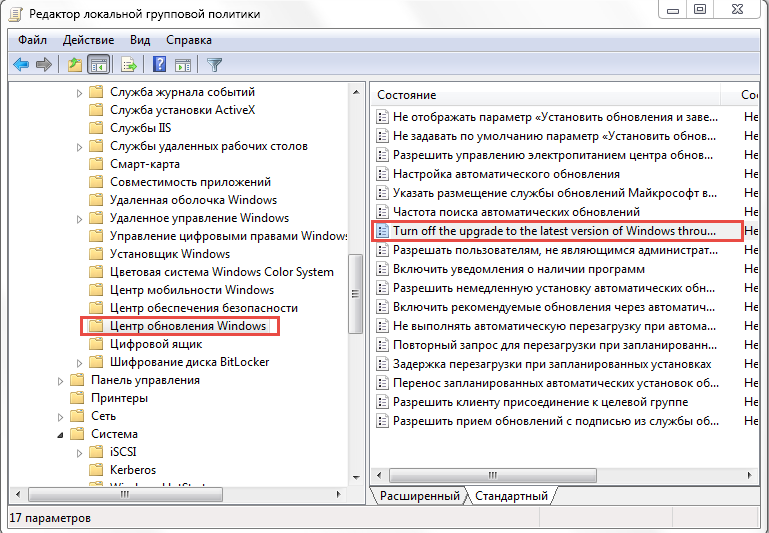Click the policy icon beside Настройка автоматического обновления
Viewport: 769px width, 533px height.
pos(382,174)
